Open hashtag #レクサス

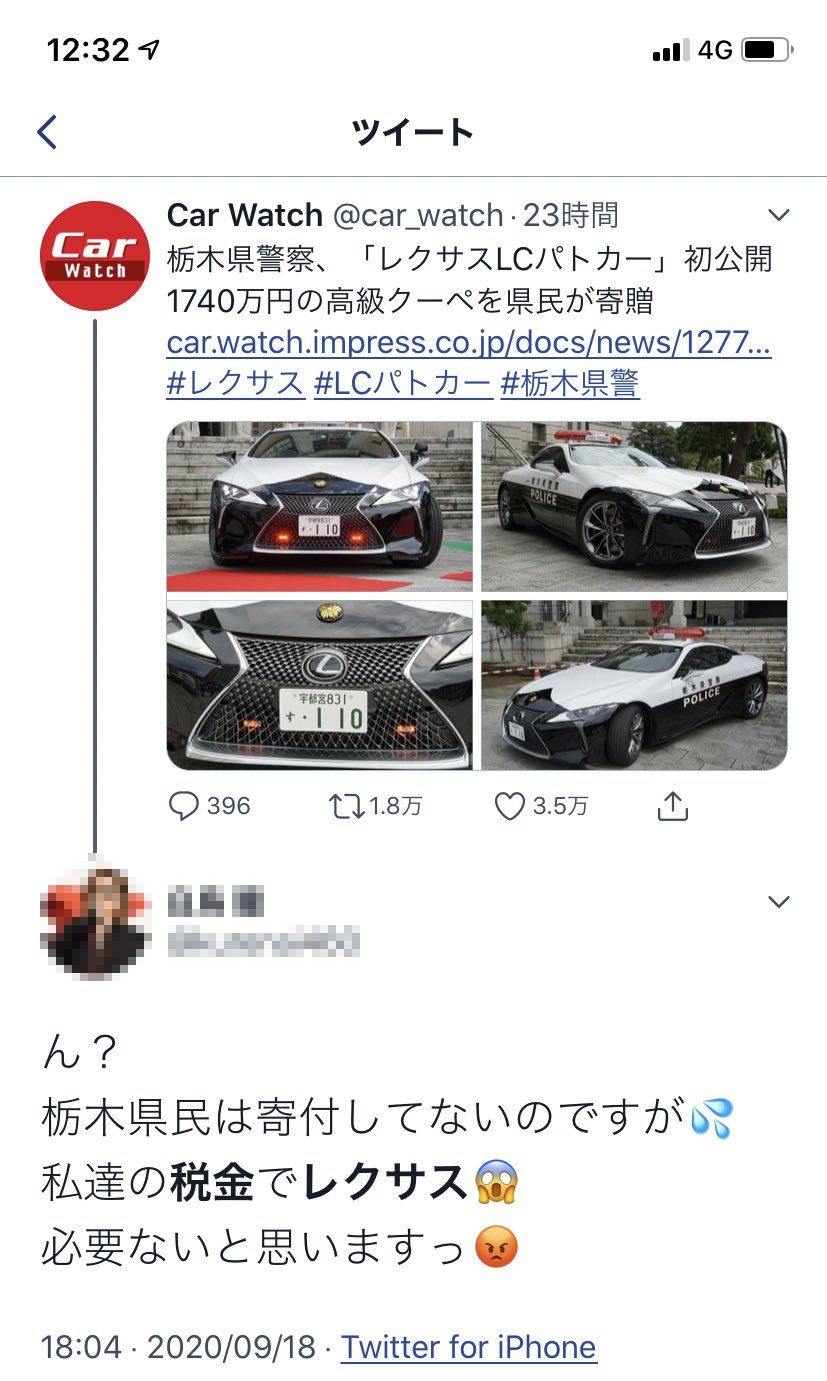click(236, 383)
